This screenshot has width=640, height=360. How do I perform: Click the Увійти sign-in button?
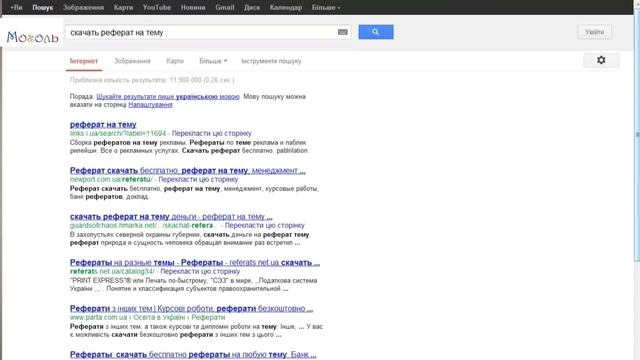click(x=594, y=32)
